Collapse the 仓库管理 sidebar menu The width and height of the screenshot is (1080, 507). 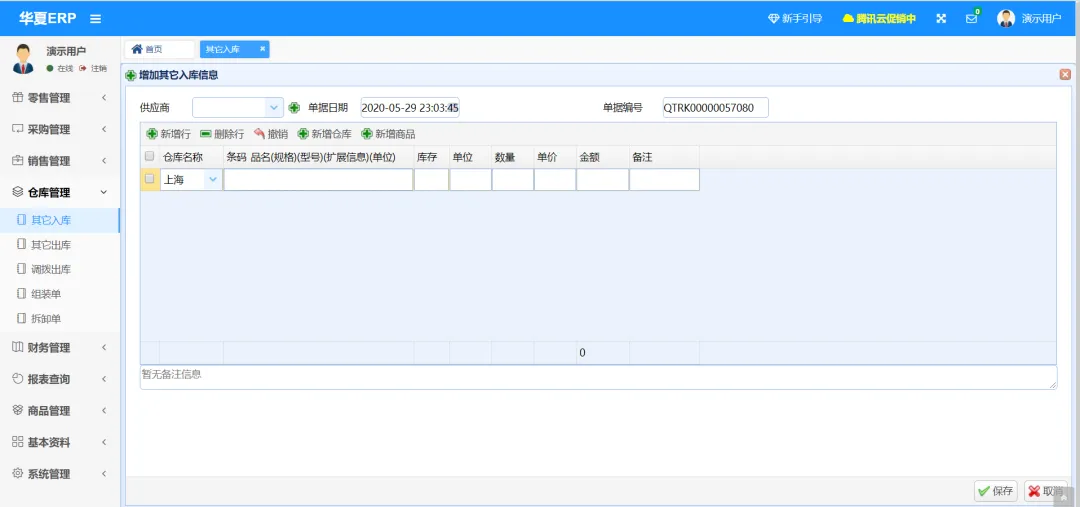tap(60, 193)
